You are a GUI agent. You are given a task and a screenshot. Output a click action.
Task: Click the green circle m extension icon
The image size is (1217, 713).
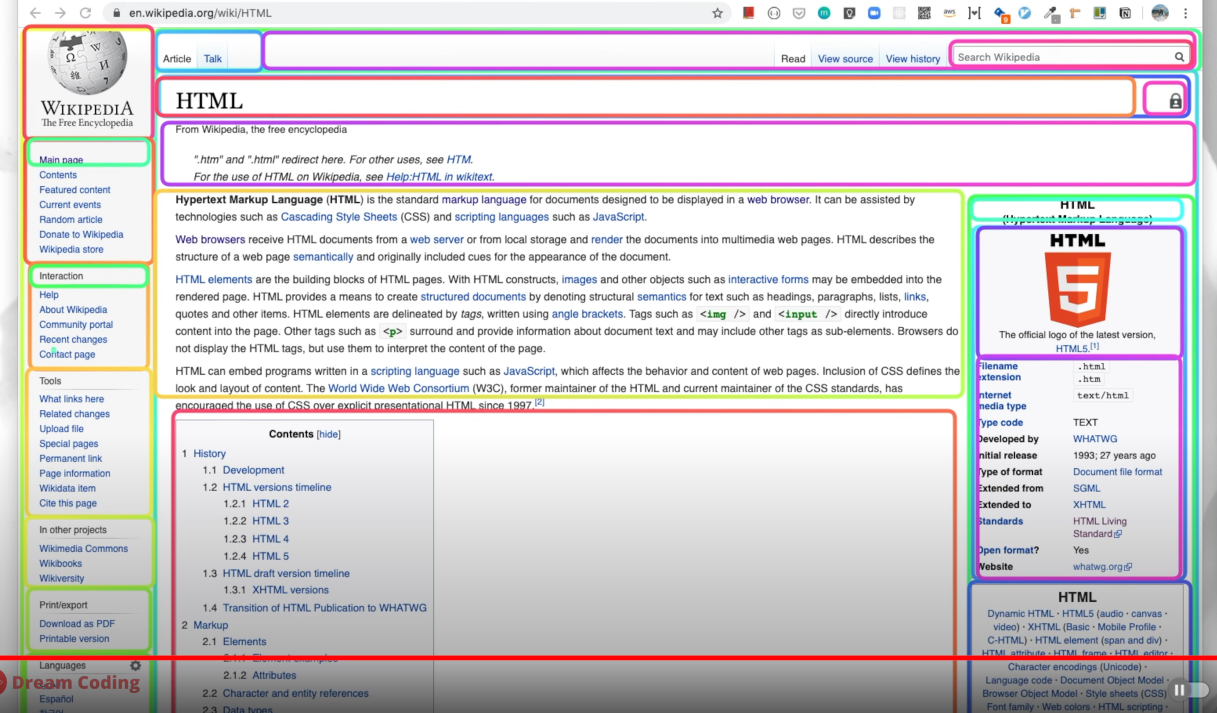click(824, 13)
